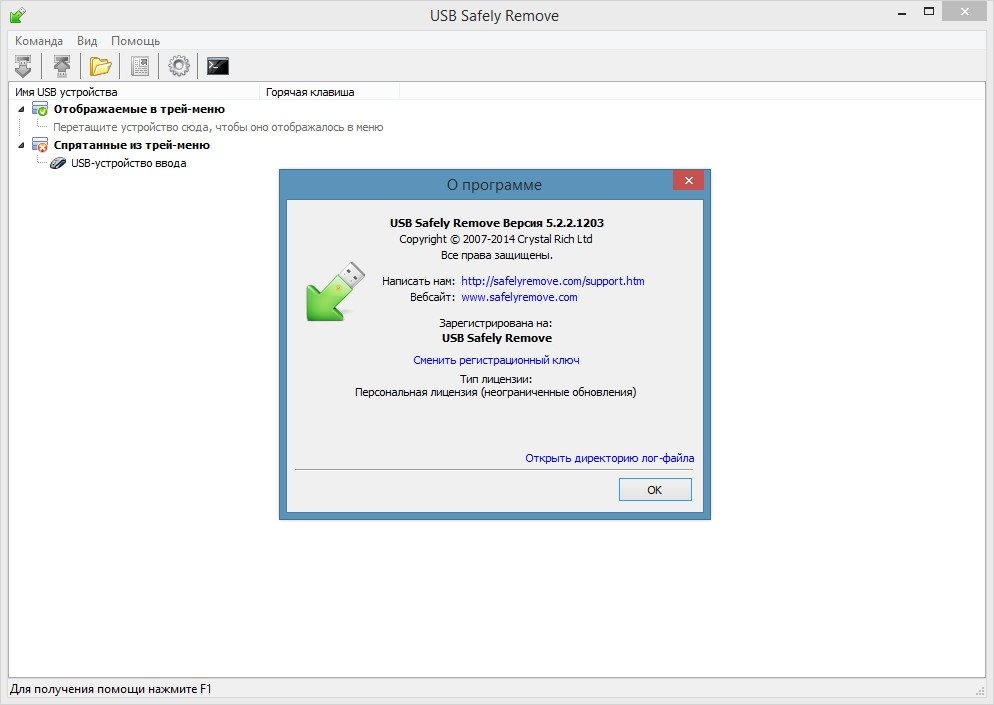Select the USB-устройство ввода device entry
The width and height of the screenshot is (994, 705).
[x=128, y=163]
